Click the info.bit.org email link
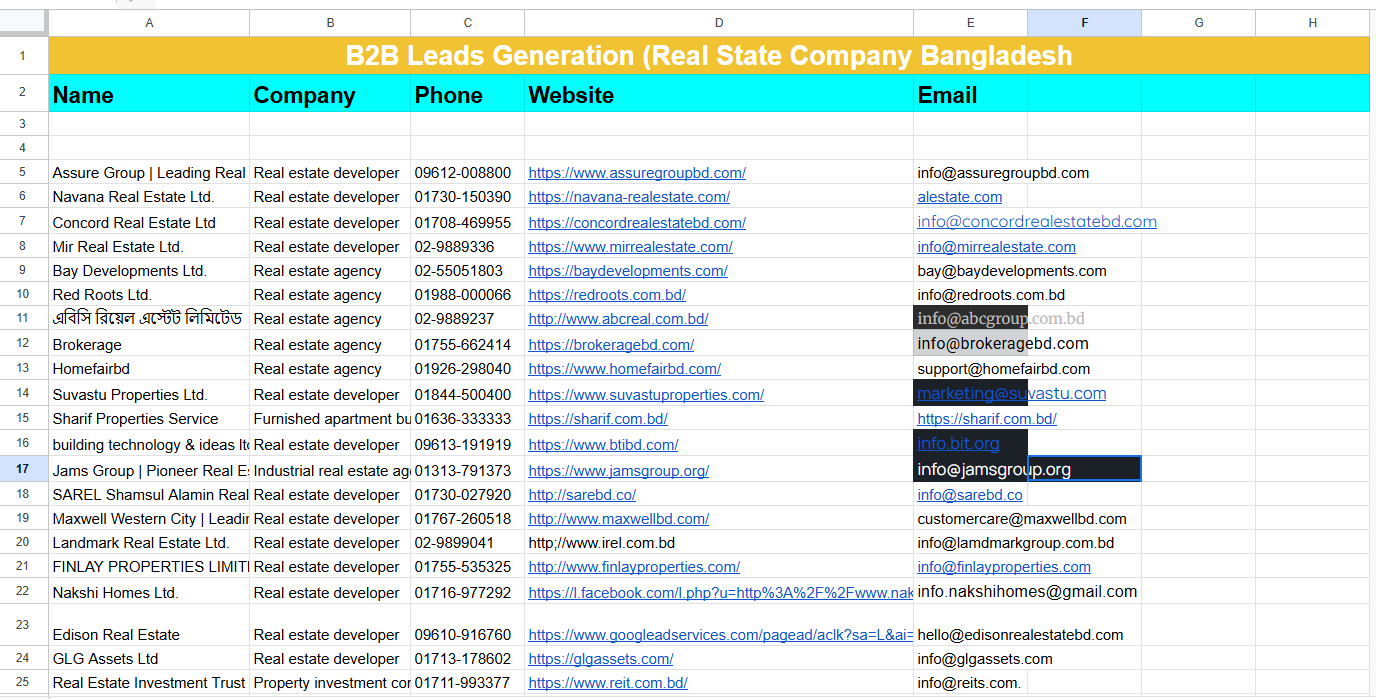This screenshot has width=1376, height=699. (958, 444)
